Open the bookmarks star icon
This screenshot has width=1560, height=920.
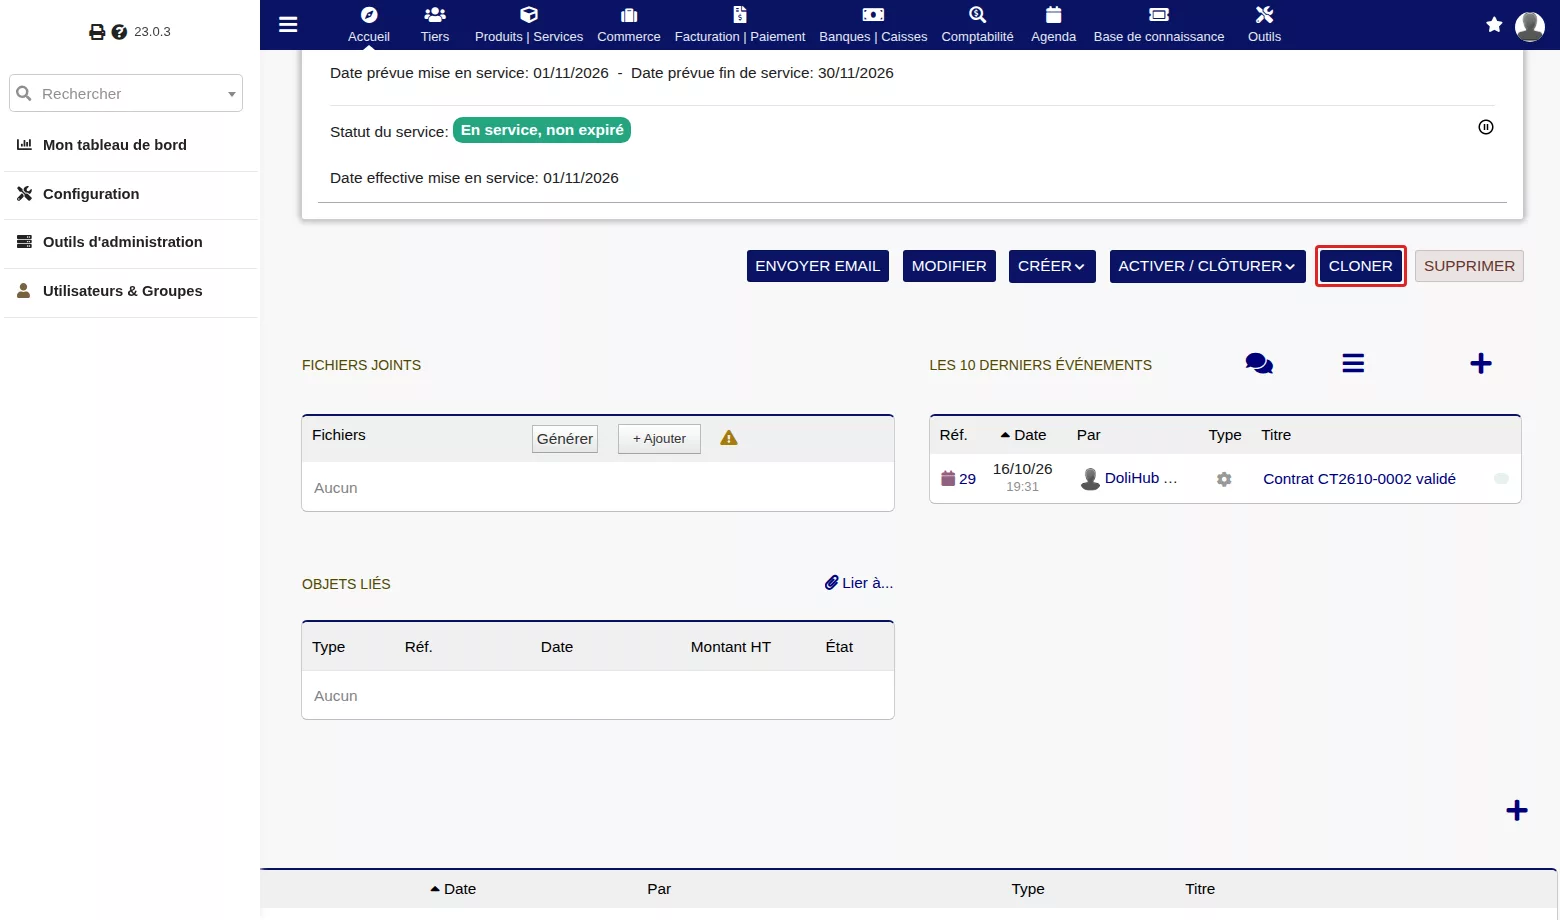1494,25
